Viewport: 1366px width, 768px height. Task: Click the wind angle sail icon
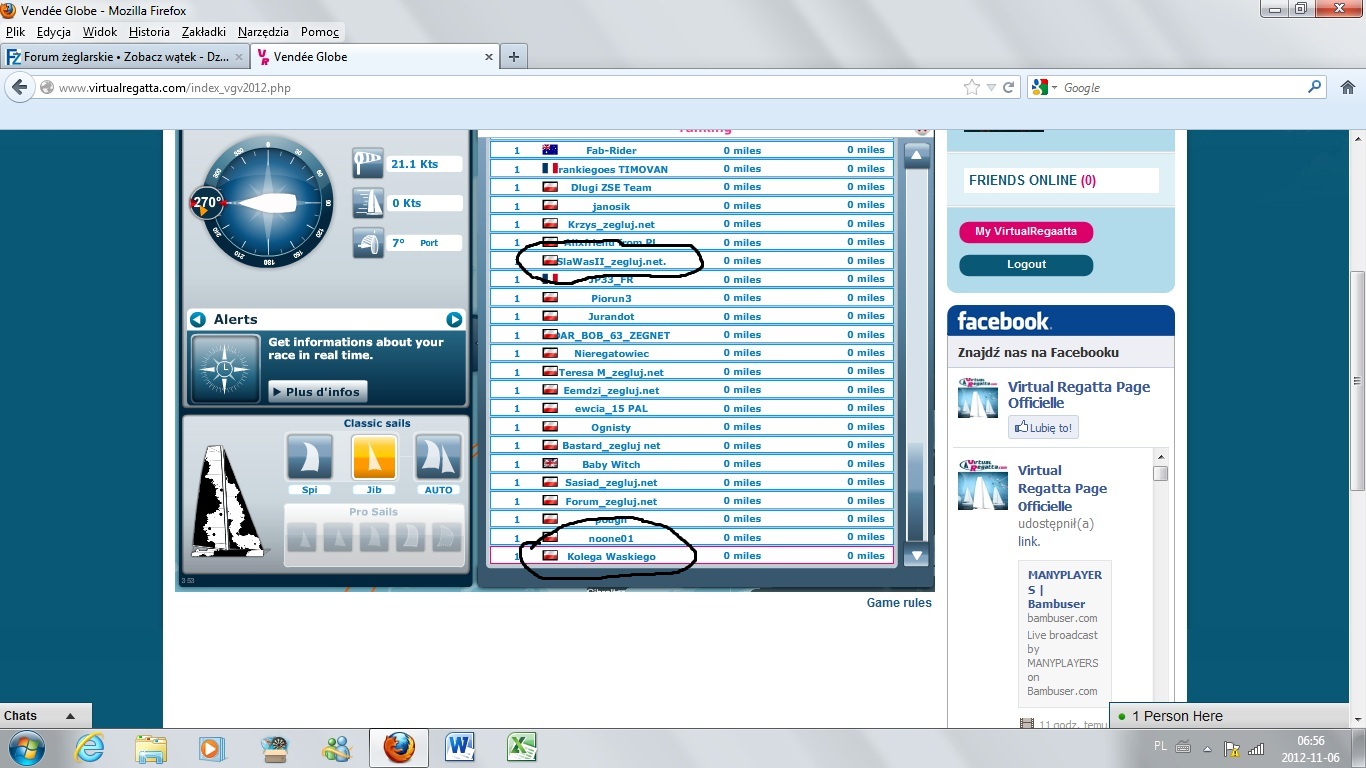(x=368, y=242)
